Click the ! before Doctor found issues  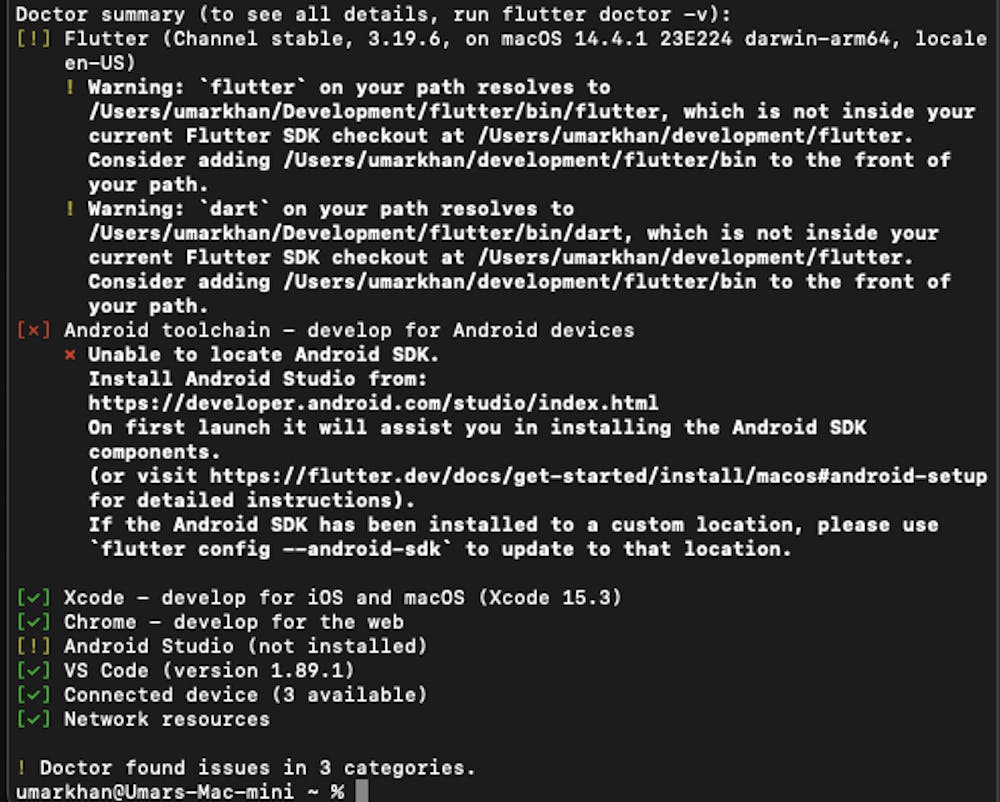[22, 768]
